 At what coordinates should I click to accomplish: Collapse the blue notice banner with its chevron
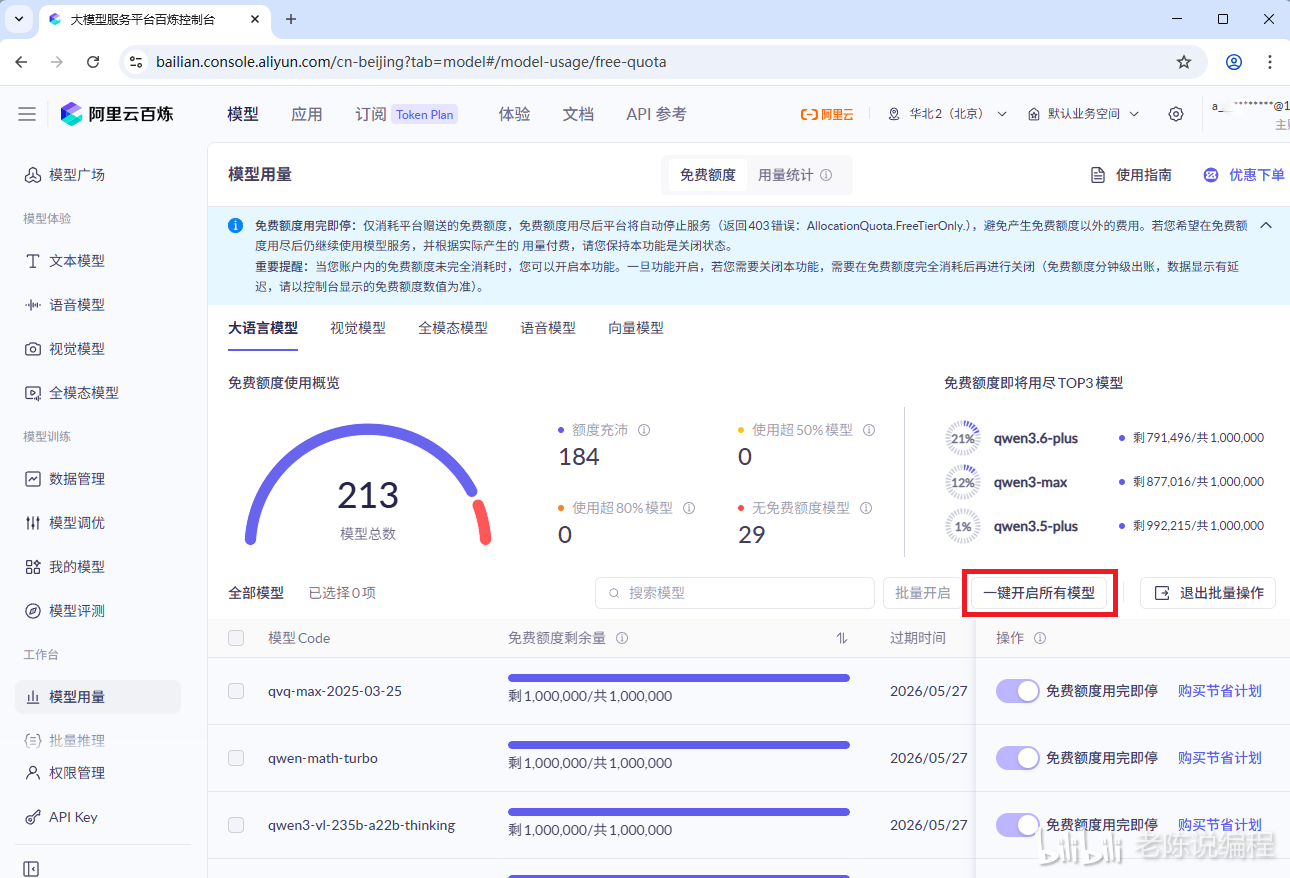pos(1266,225)
